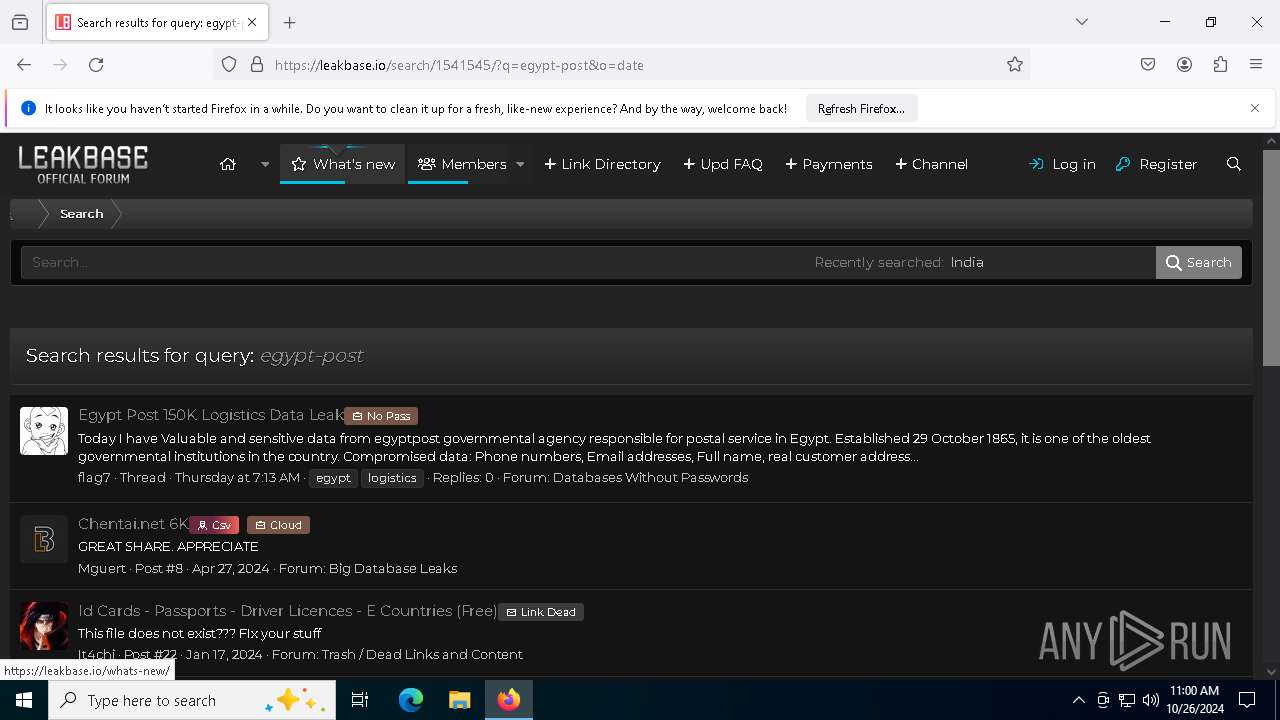The height and width of the screenshot is (720, 1280).
Task: Click the Register link
Action: coord(1156,164)
